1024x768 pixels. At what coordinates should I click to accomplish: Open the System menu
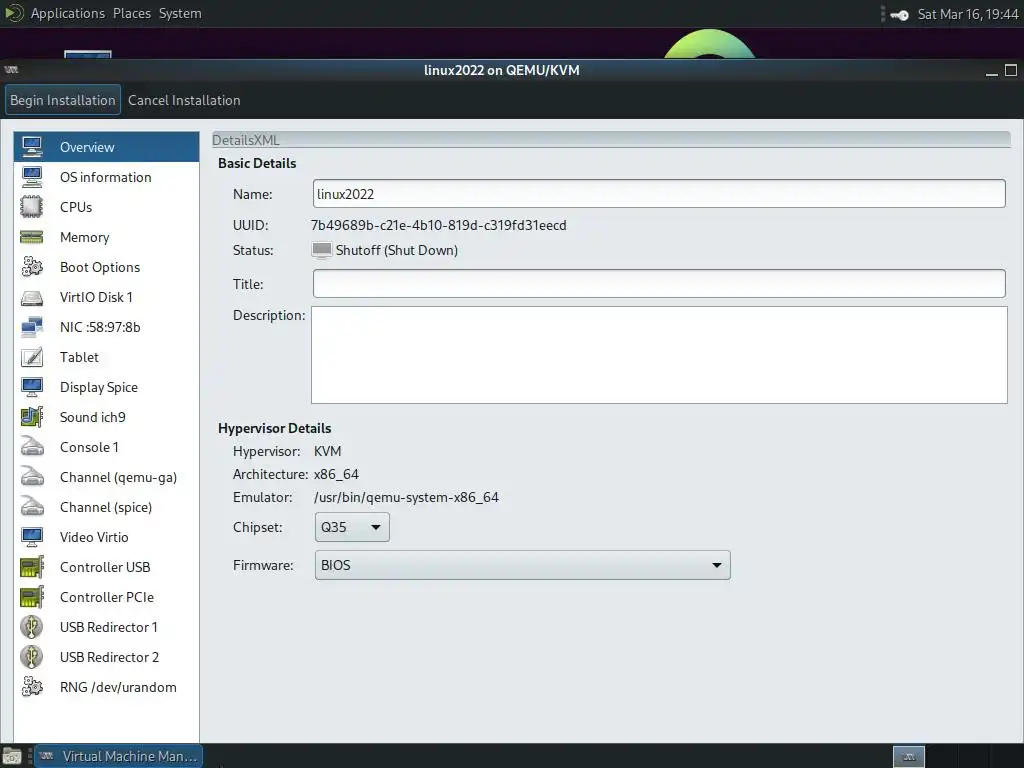pyautogui.click(x=180, y=13)
